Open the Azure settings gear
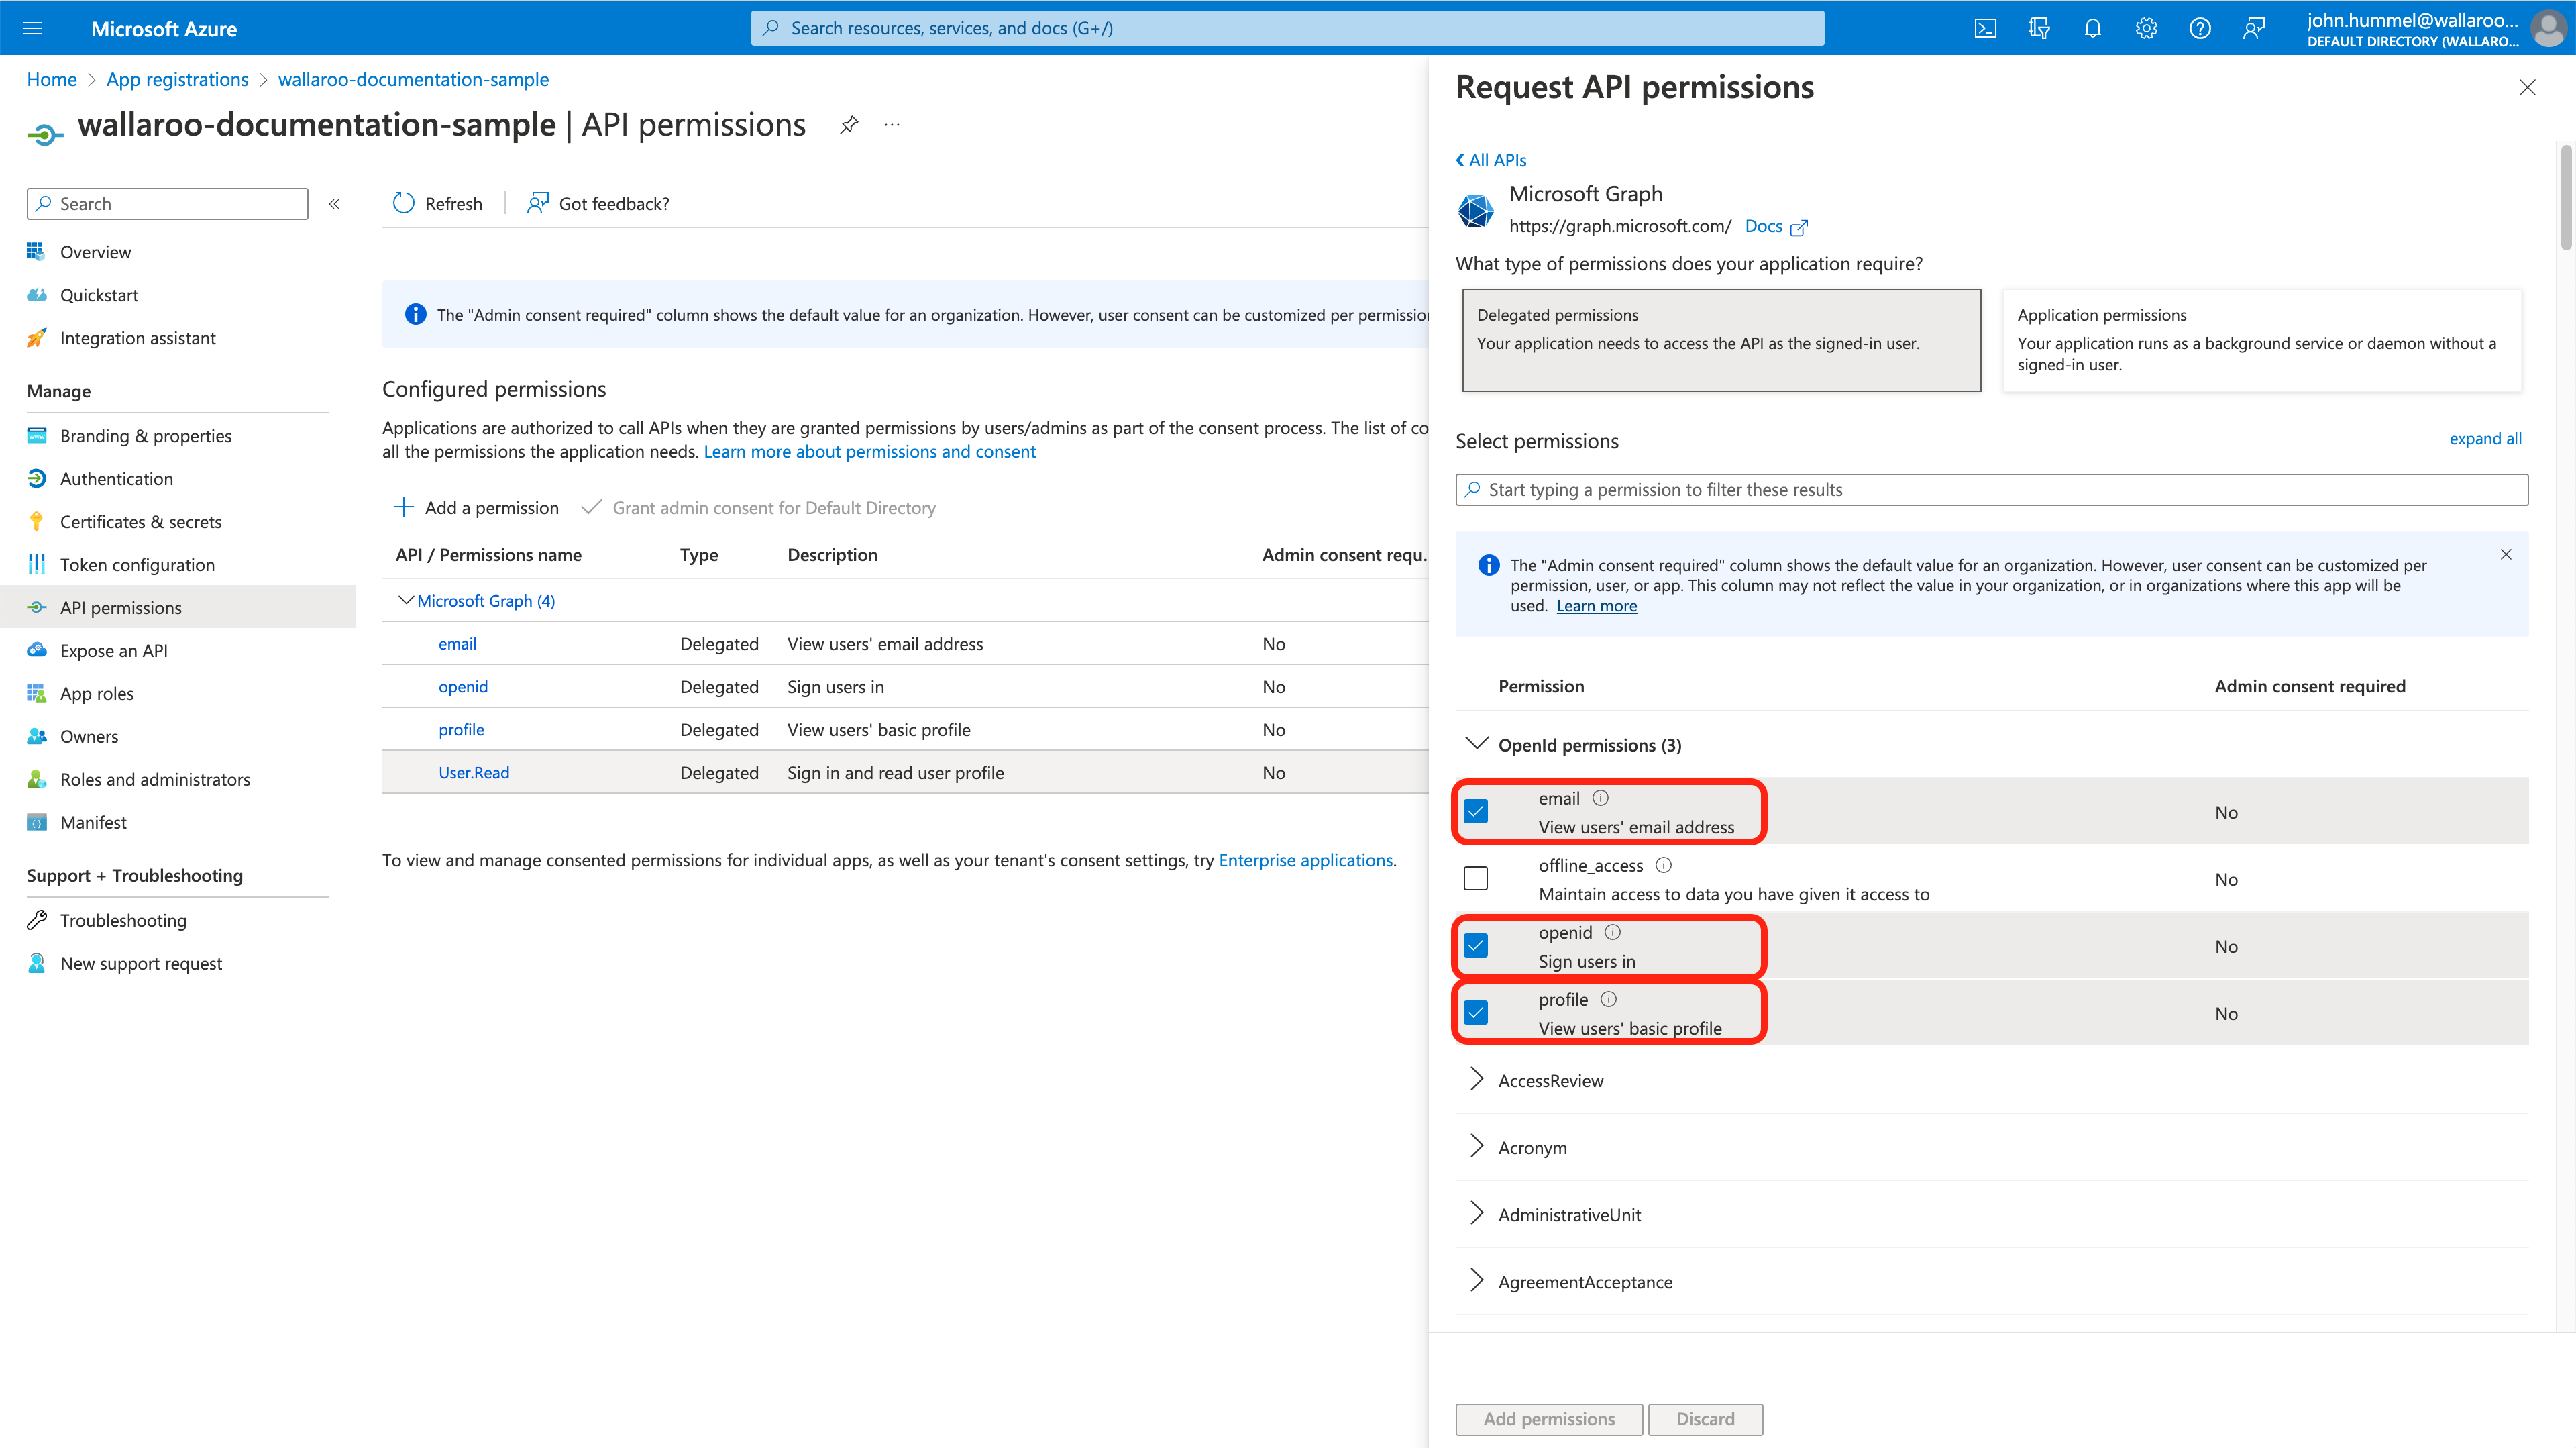2576x1448 pixels. click(x=2146, y=27)
